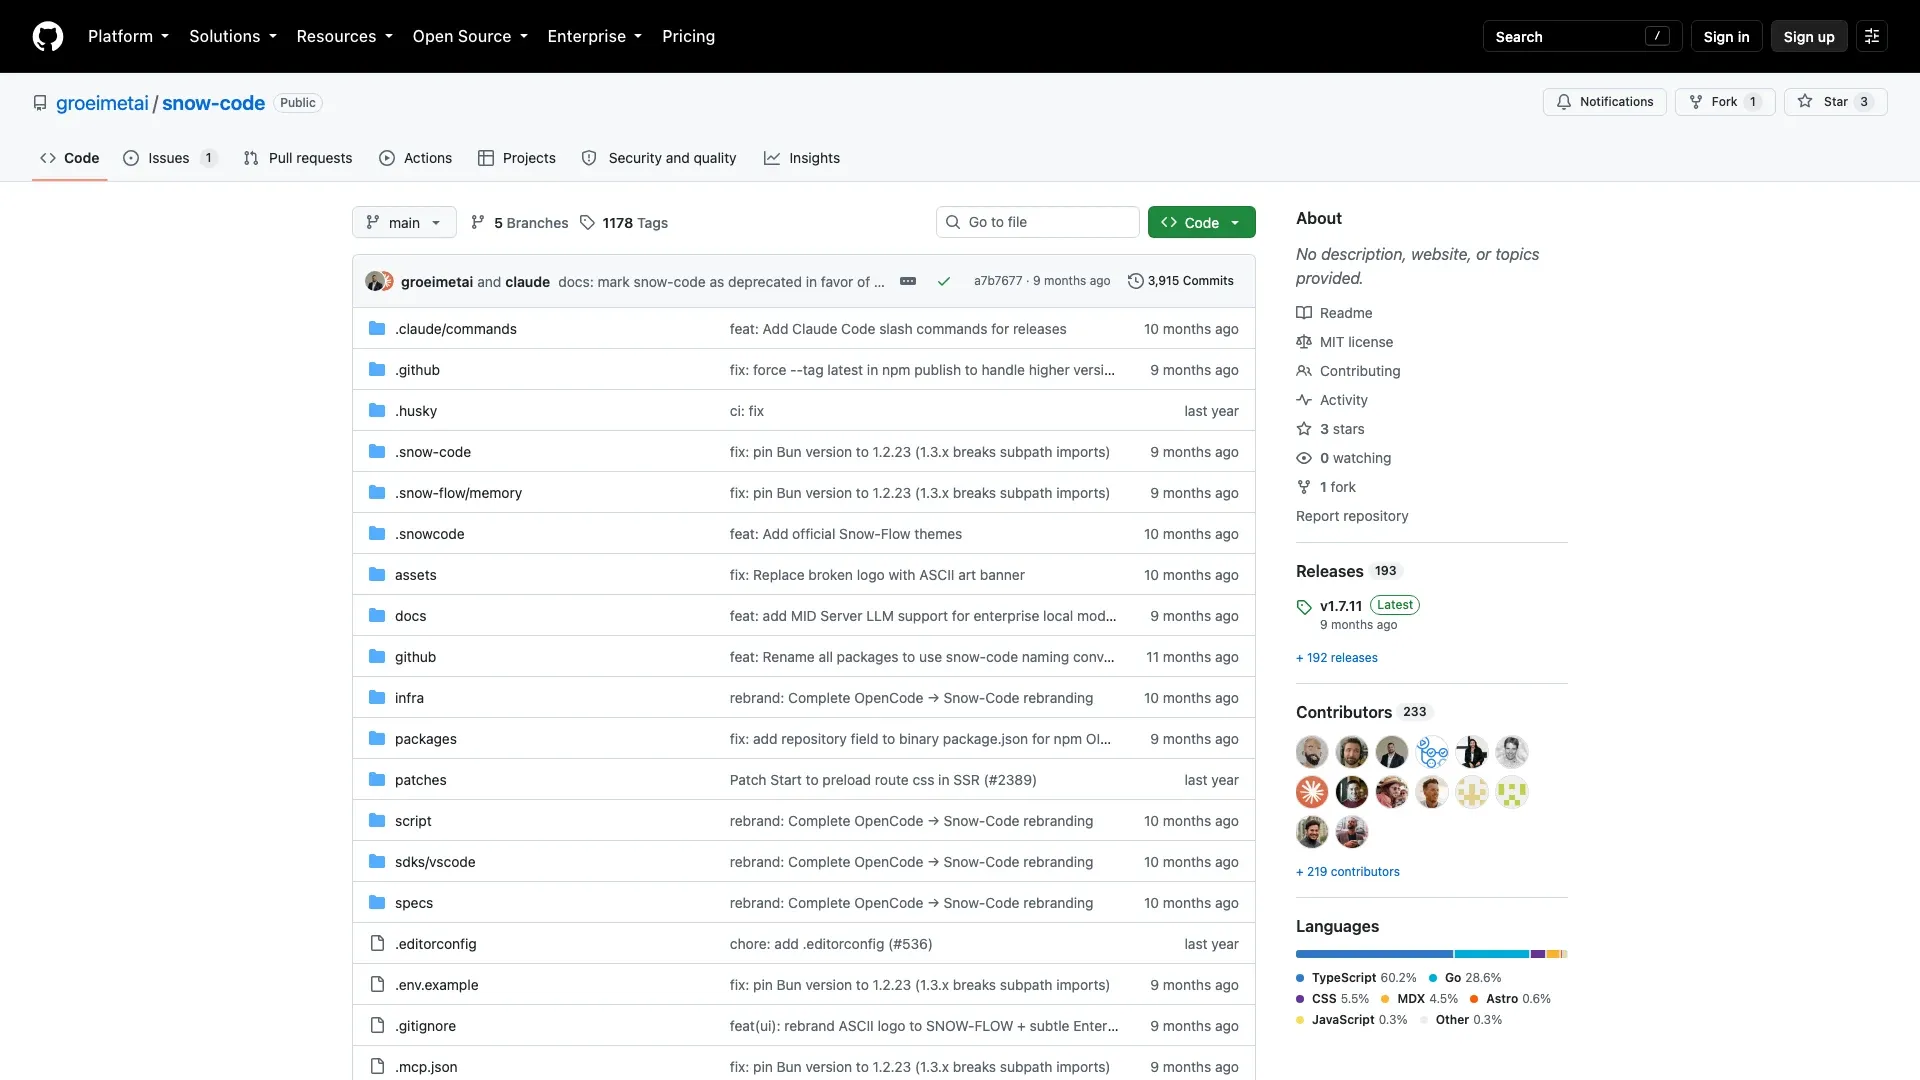
Task: Open the a7b7677 commit hash
Action: (997, 281)
